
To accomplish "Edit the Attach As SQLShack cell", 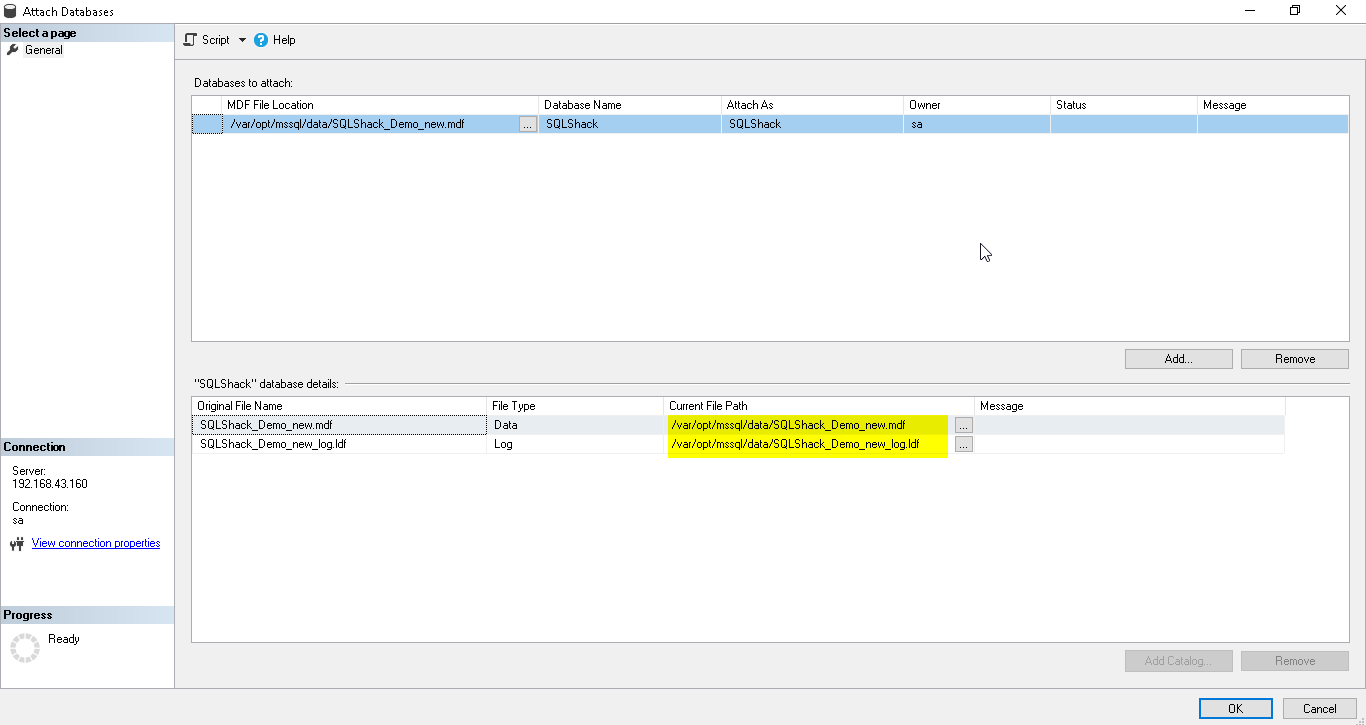I will coord(811,124).
